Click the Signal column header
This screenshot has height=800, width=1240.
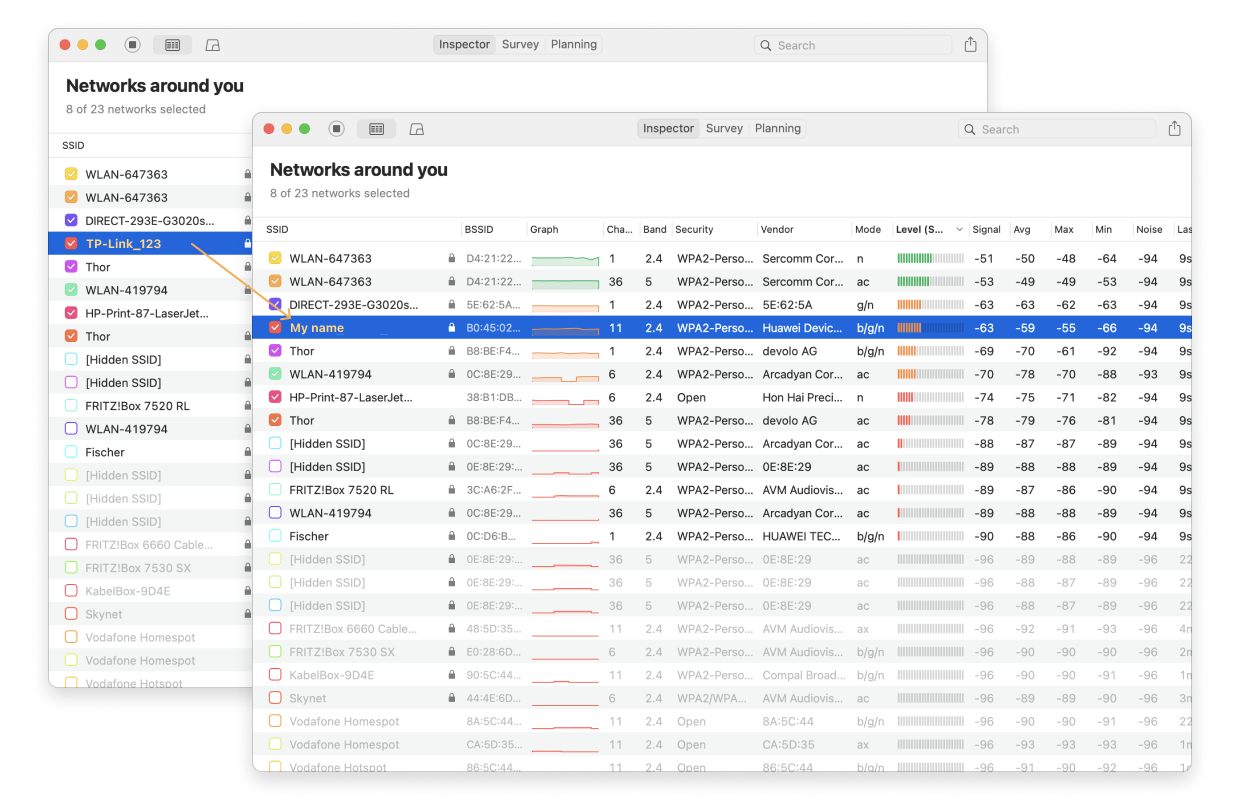pos(987,230)
